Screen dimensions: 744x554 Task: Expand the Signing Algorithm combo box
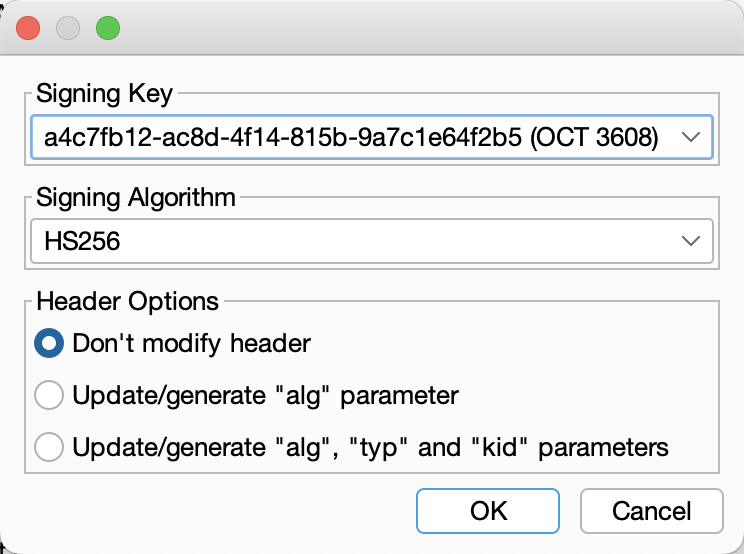pyautogui.click(x=371, y=241)
